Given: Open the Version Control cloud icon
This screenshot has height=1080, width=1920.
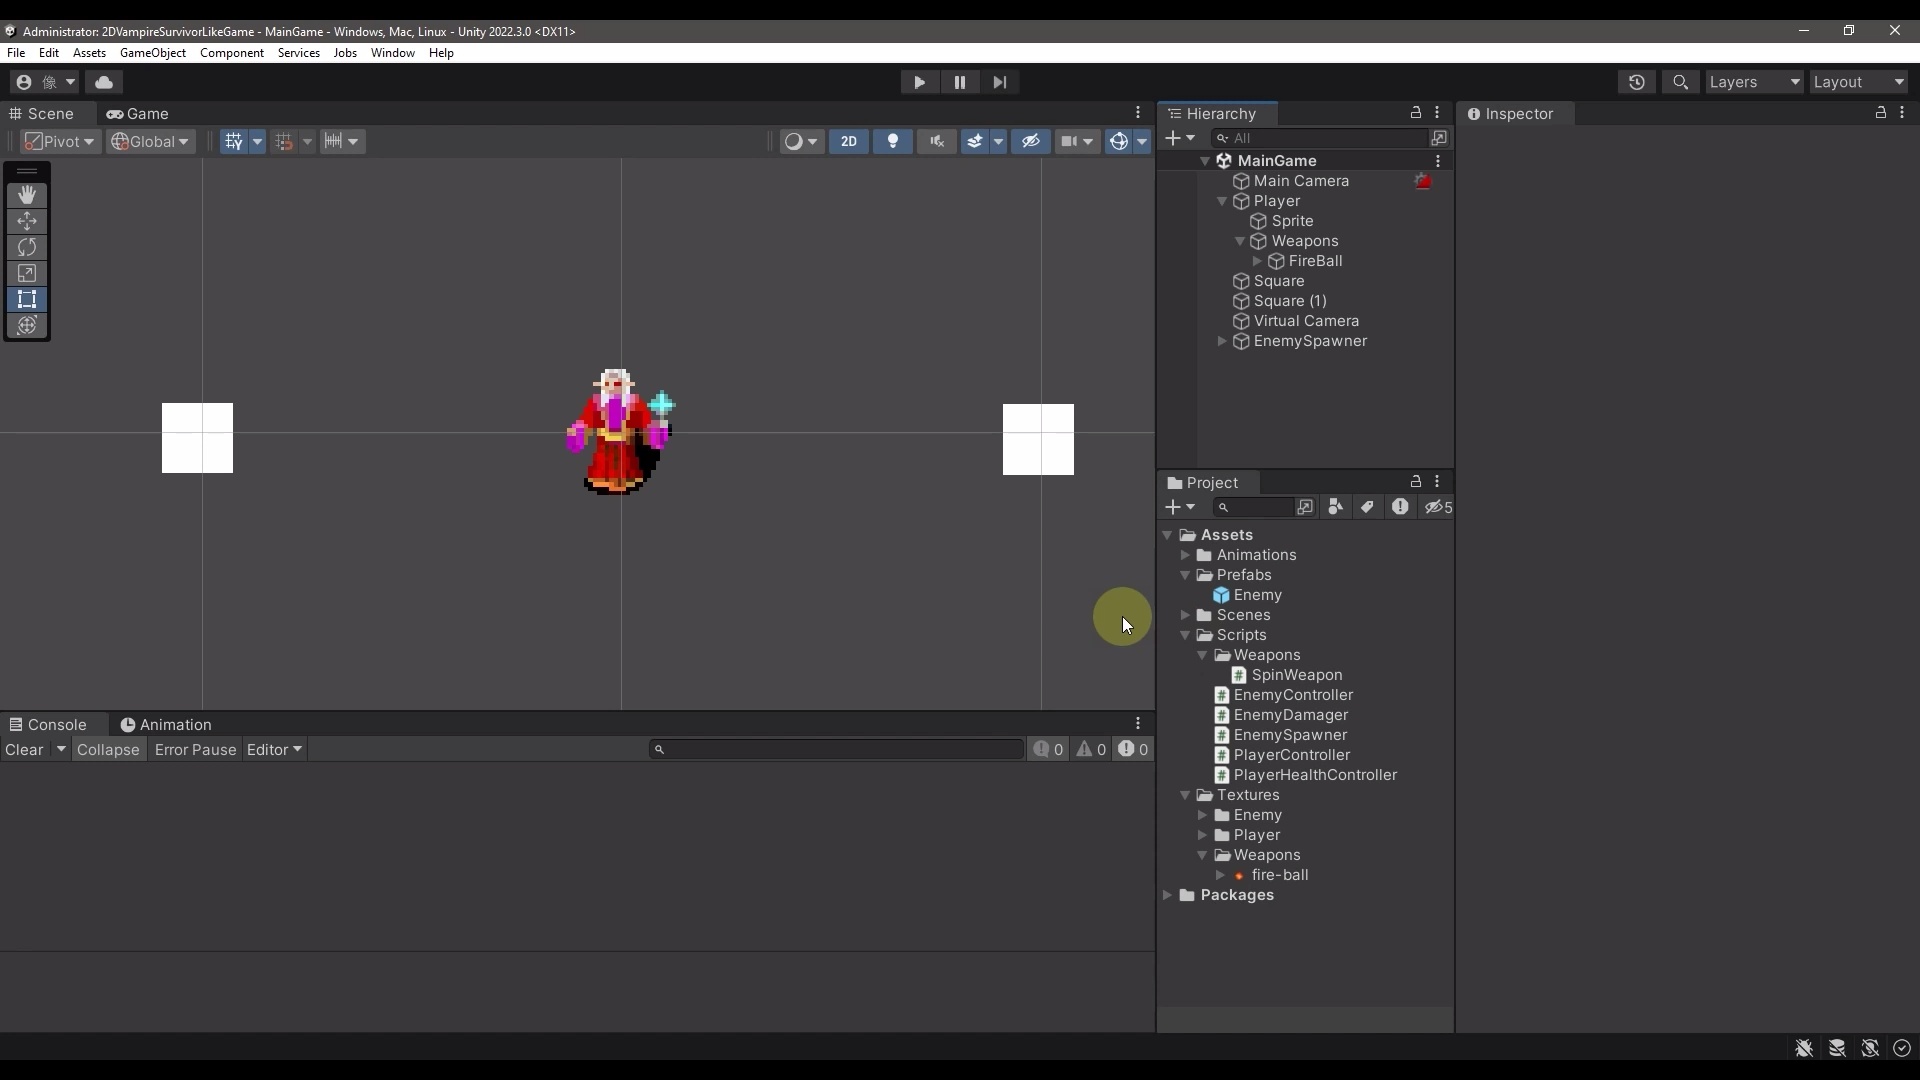Looking at the screenshot, I should (105, 82).
